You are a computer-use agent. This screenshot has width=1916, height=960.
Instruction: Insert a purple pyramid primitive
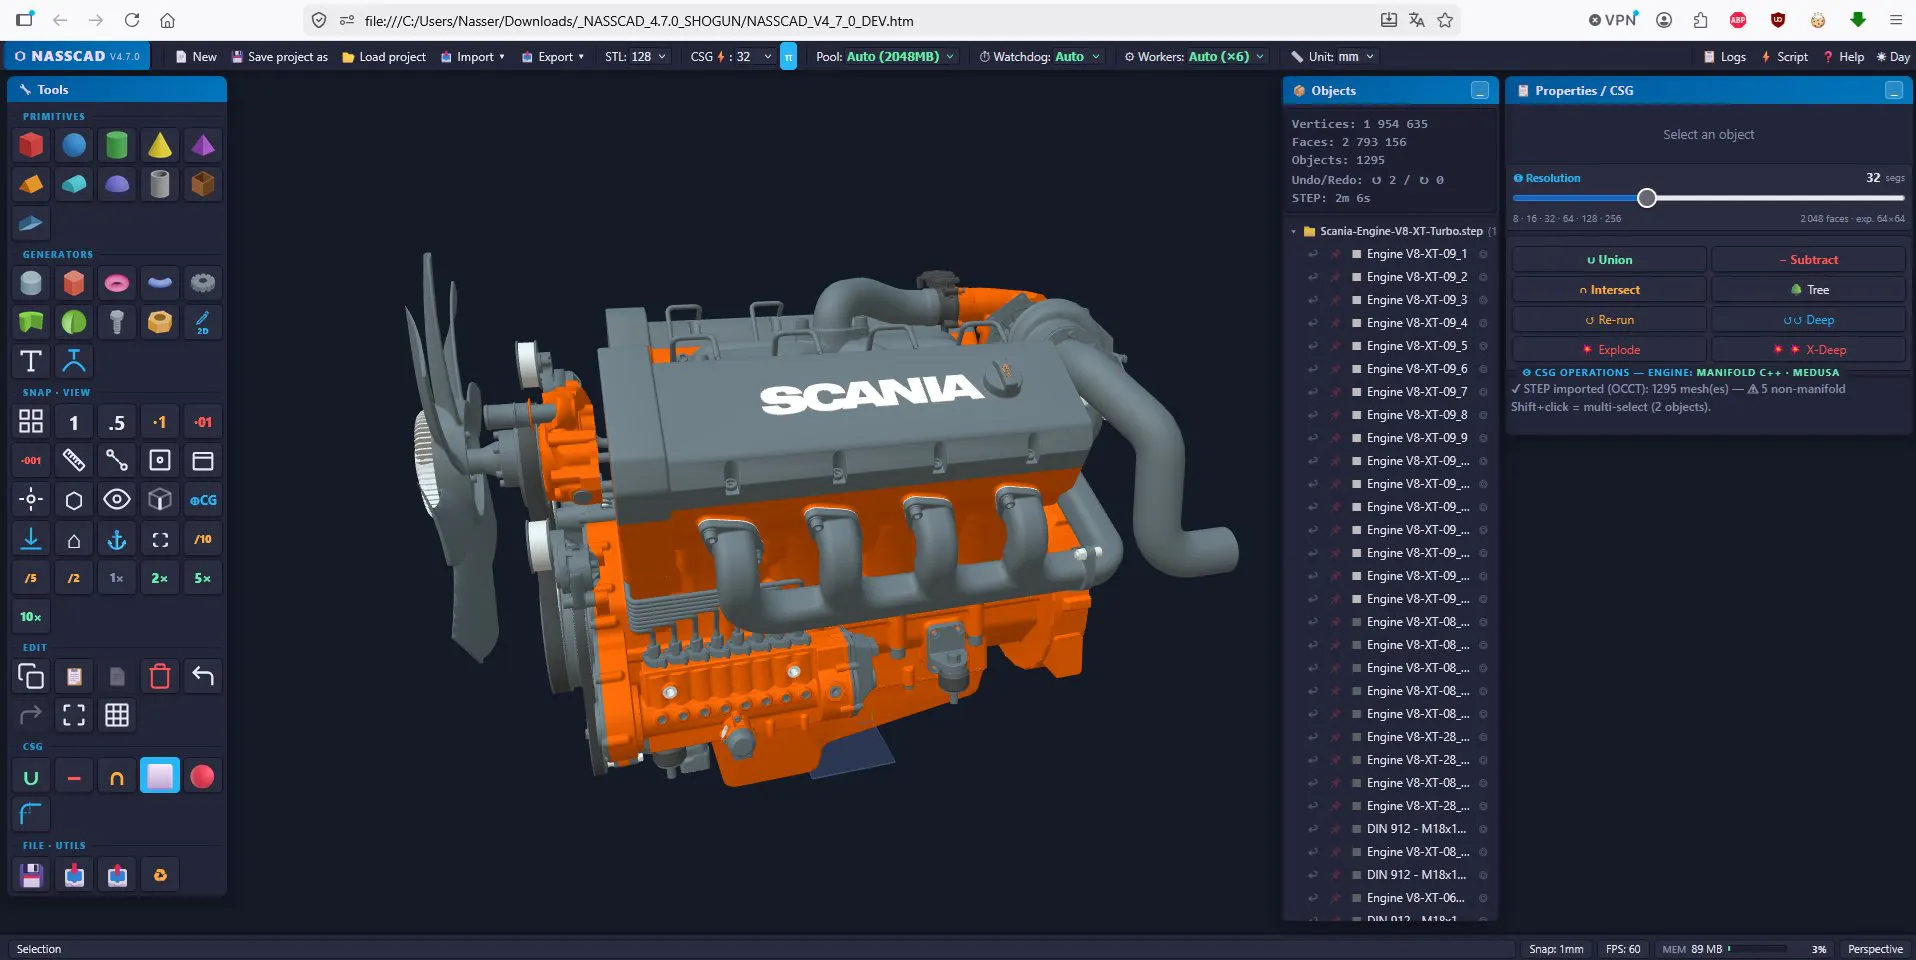click(203, 145)
